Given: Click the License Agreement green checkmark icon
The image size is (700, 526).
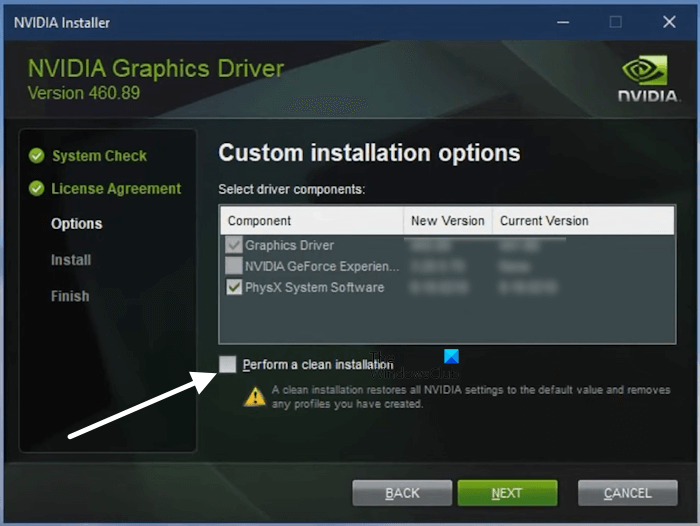Looking at the screenshot, I should pyautogui.click(x=37, y=188).
